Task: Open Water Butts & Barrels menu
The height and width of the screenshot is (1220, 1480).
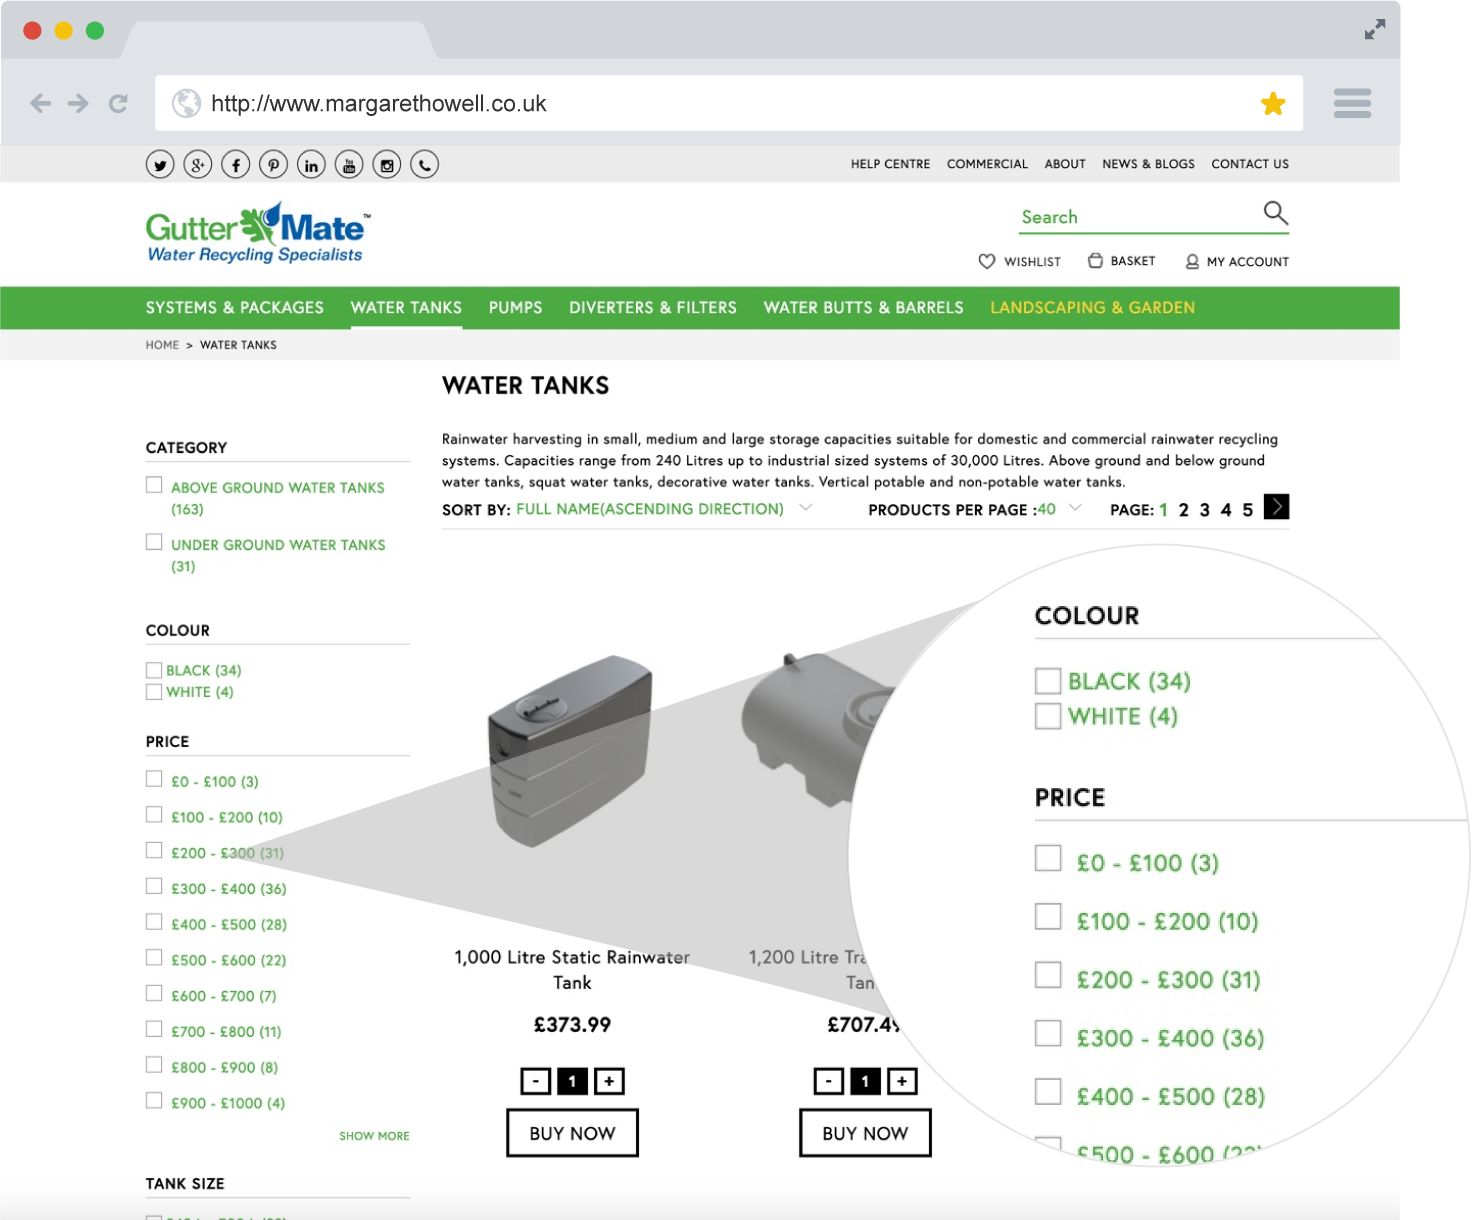Action: coord(864,308)
